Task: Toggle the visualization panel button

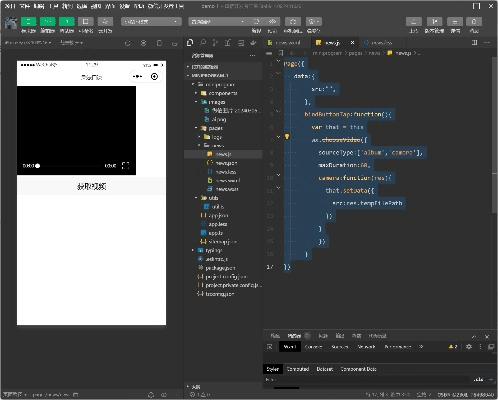Action: [x=86, y=22]
